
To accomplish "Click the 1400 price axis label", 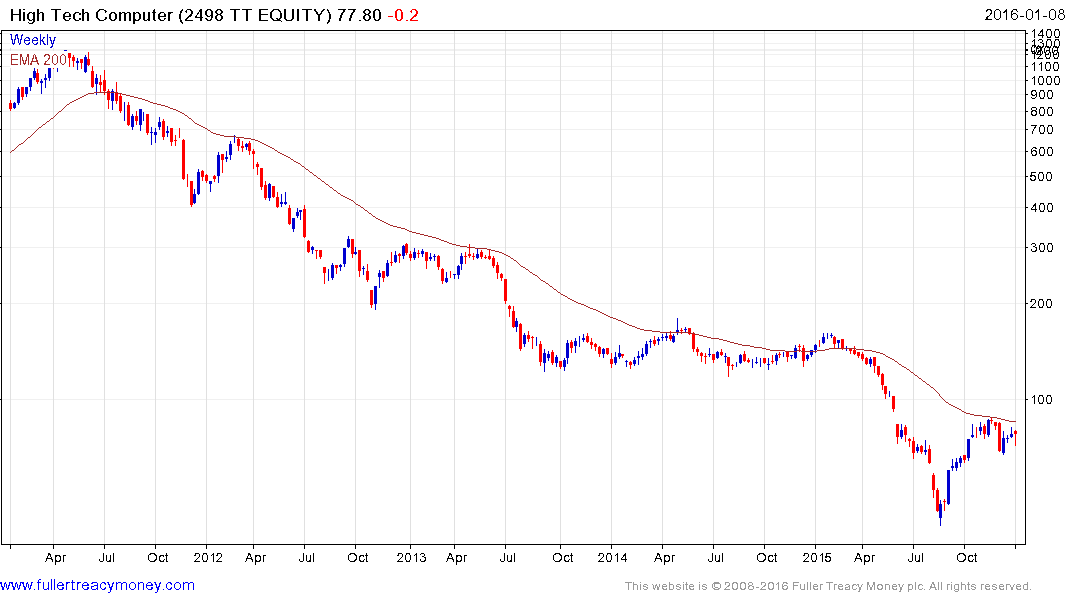I will (1046, 34).
